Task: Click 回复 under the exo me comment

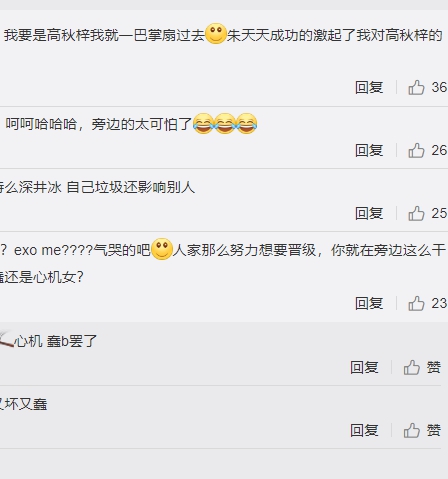Action: (x=369, y=303)
